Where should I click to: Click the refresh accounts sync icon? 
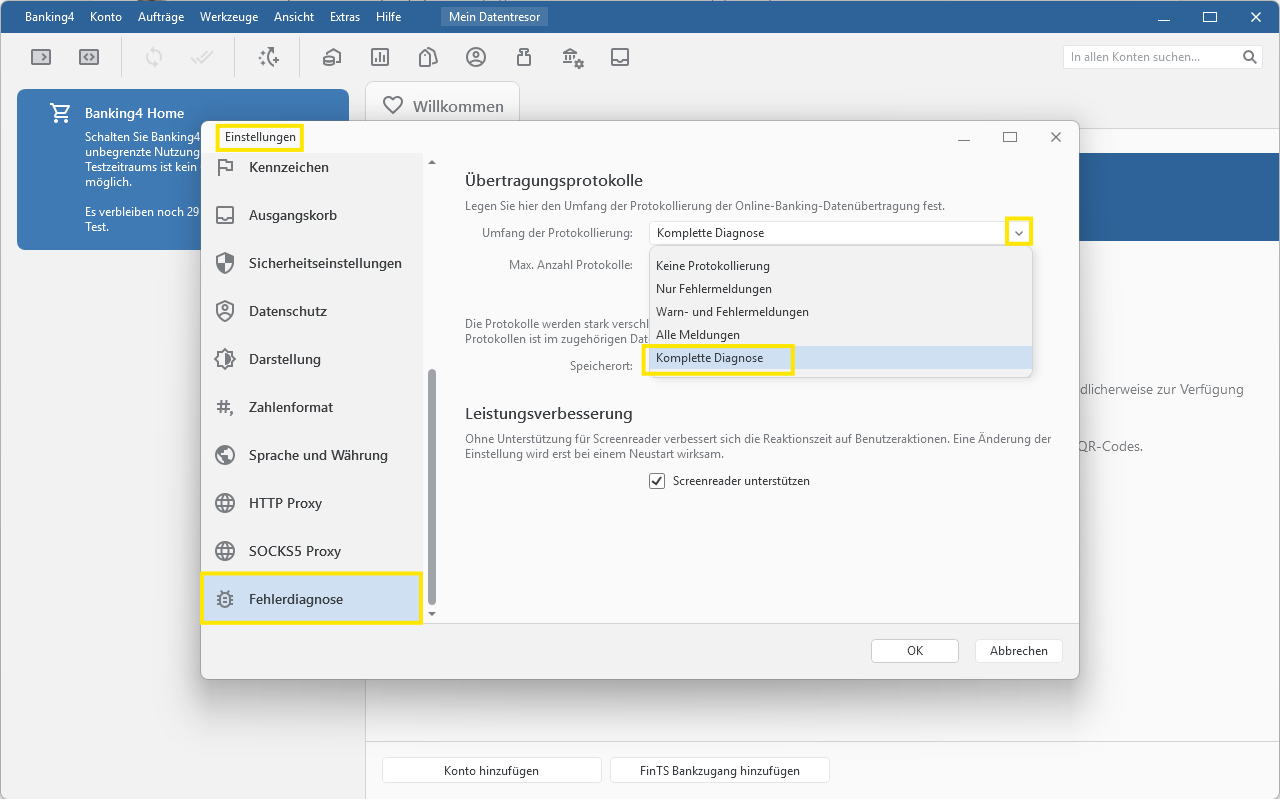[x=154, y=57]
